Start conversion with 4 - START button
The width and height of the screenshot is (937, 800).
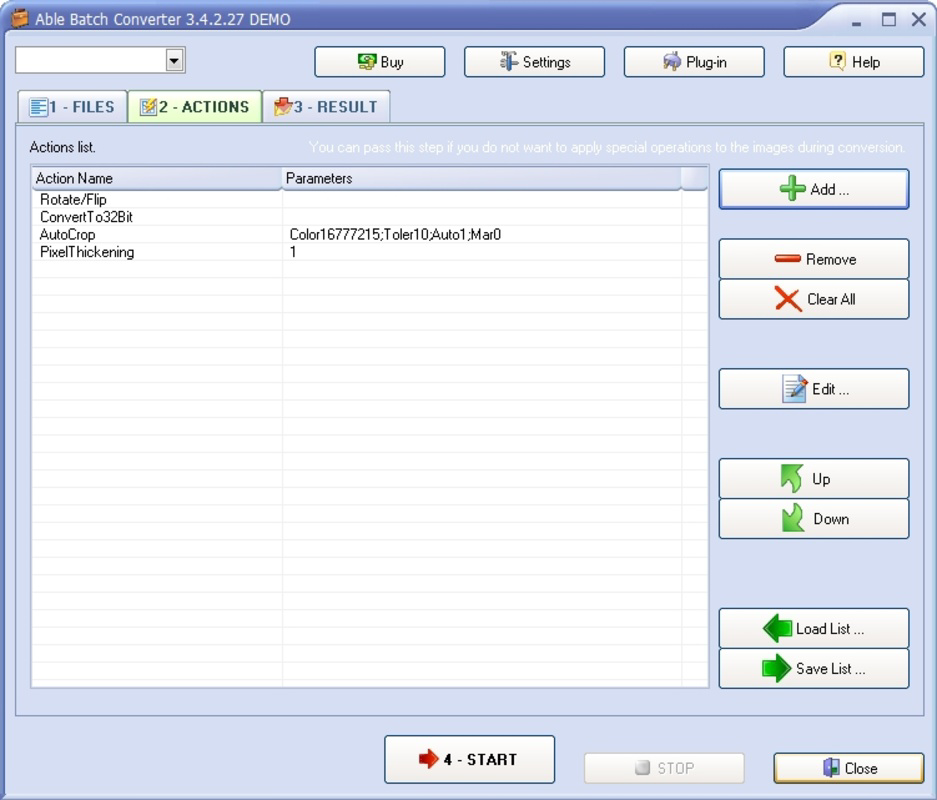click(469, 759)
